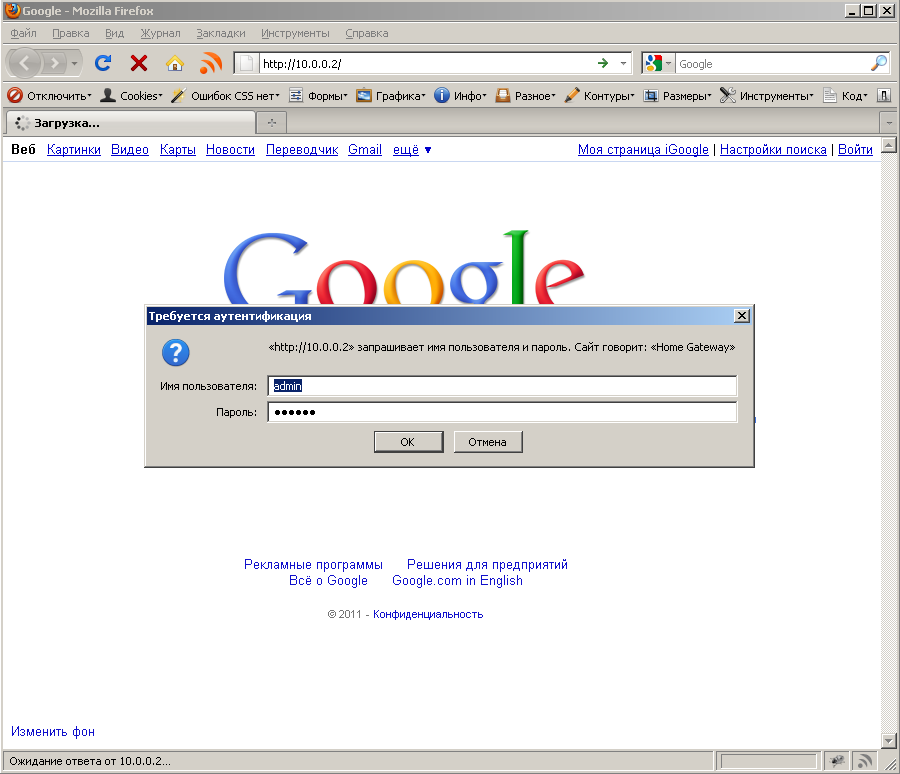Open the Закладки menu
900x774 pixels.
(x=220, y=33)
